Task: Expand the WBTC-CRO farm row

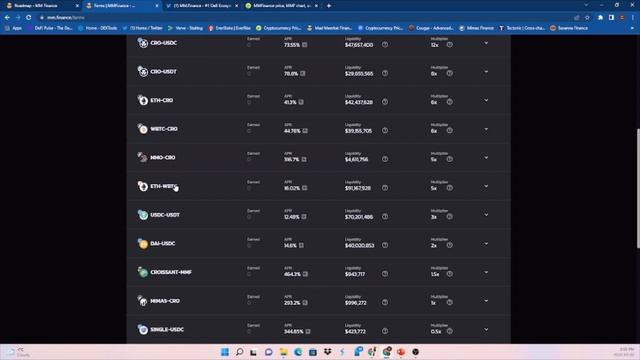Action: point(486,129)
